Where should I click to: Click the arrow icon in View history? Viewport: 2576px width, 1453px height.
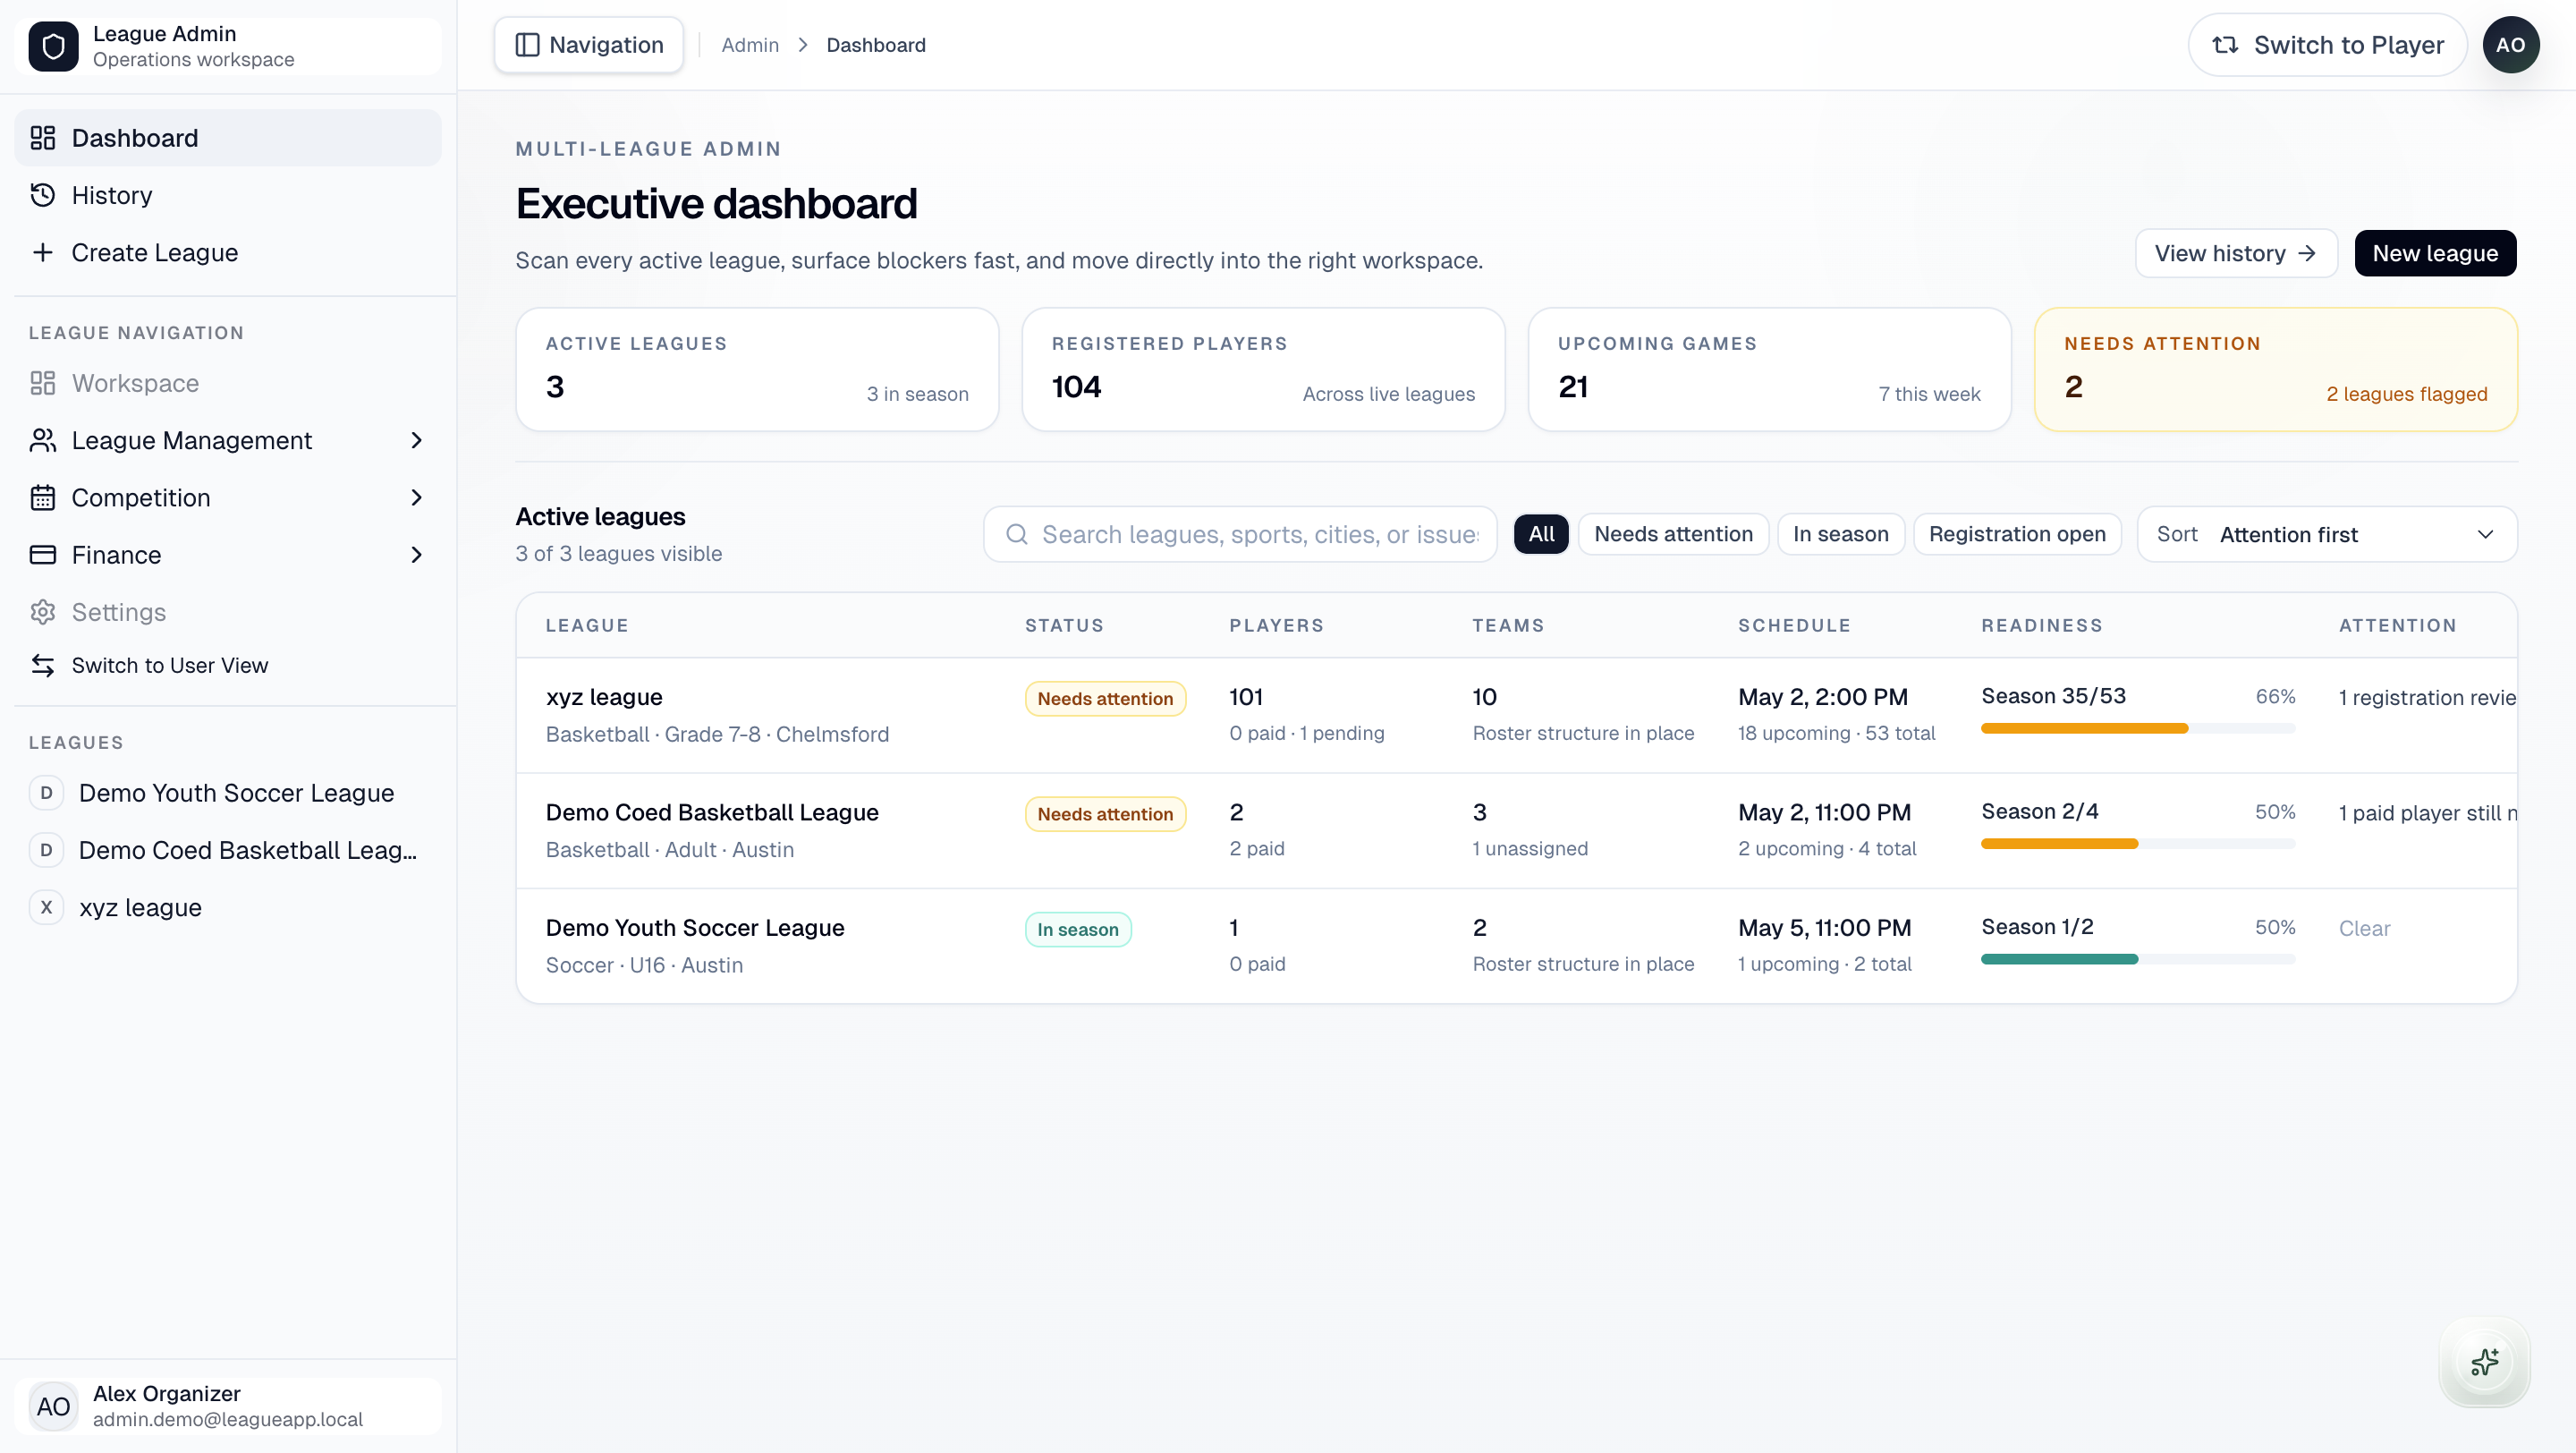(2306, 254)
